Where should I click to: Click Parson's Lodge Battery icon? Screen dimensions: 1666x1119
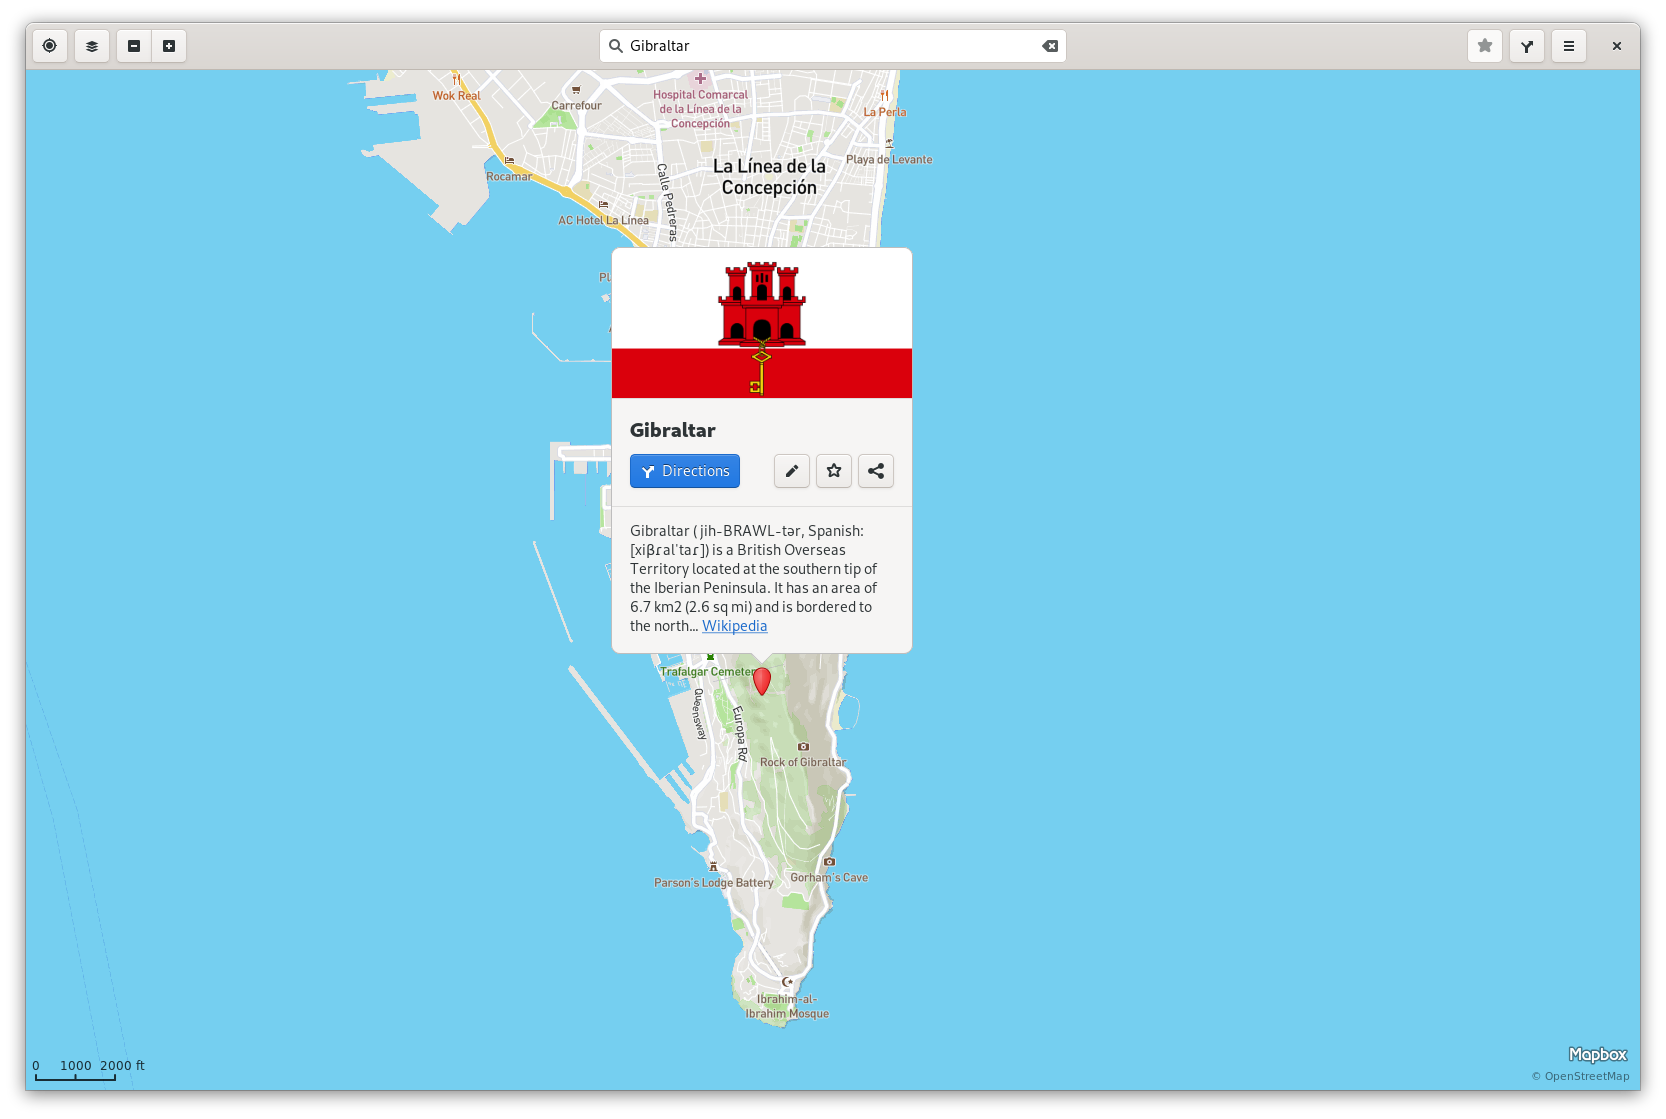713,867
